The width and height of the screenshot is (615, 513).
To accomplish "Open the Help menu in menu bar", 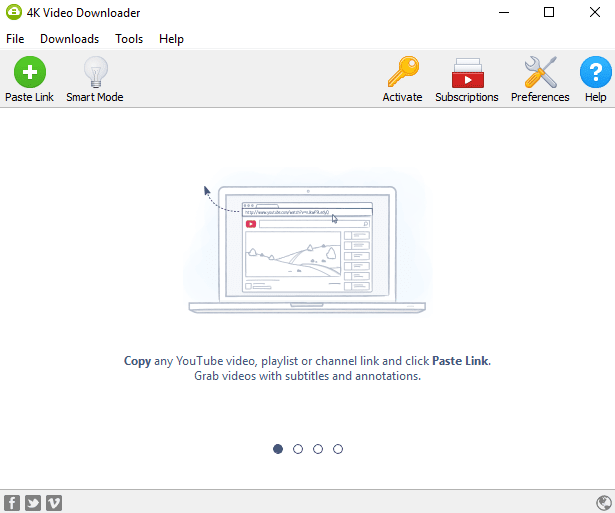I will click(171, 39).
